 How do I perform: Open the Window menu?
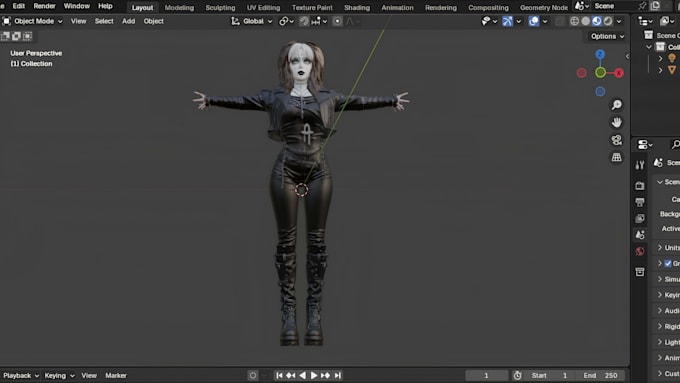[x=77, y=6]
